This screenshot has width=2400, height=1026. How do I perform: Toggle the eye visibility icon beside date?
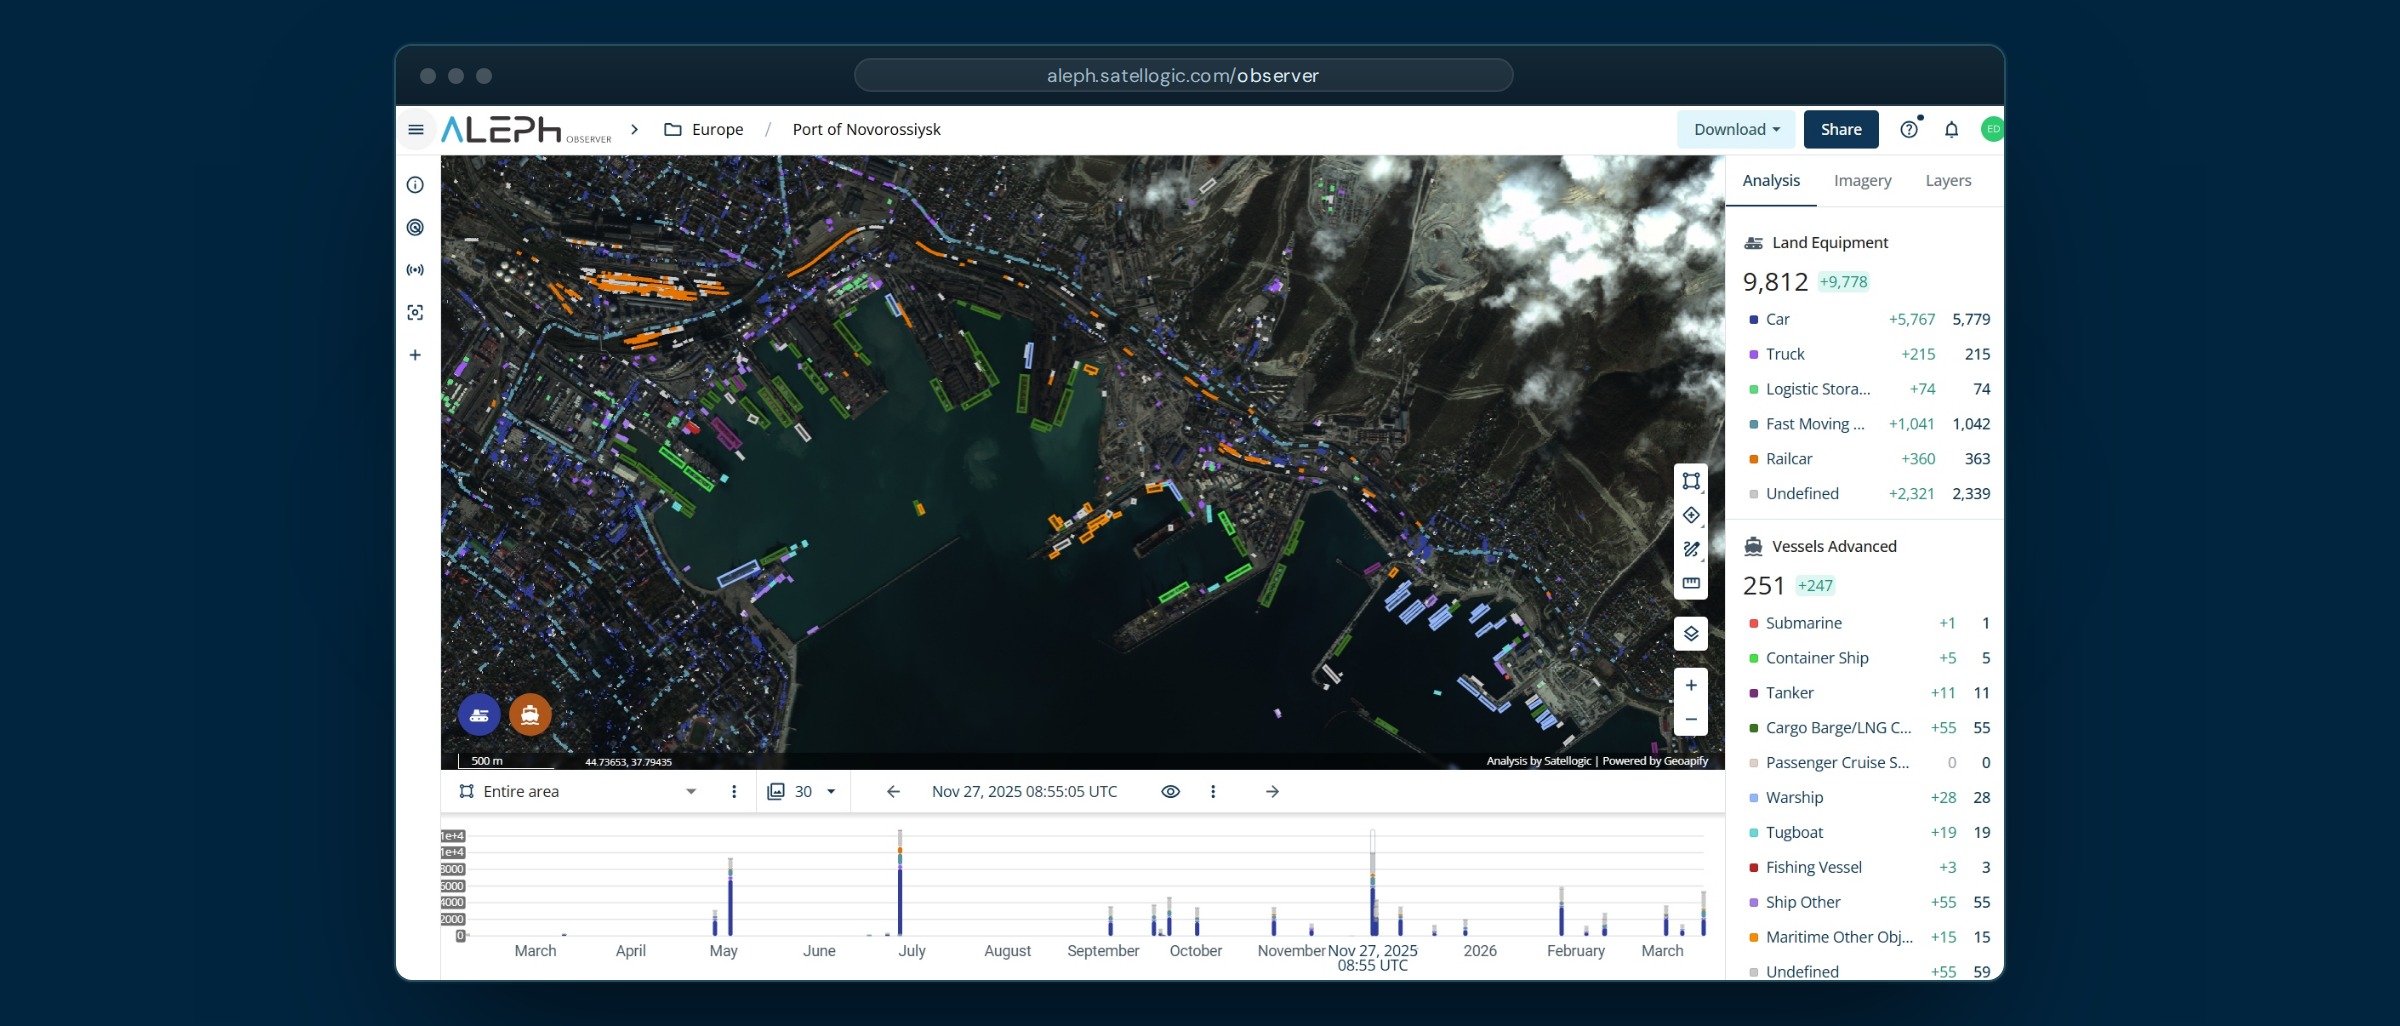click(x=1171, y=791)
